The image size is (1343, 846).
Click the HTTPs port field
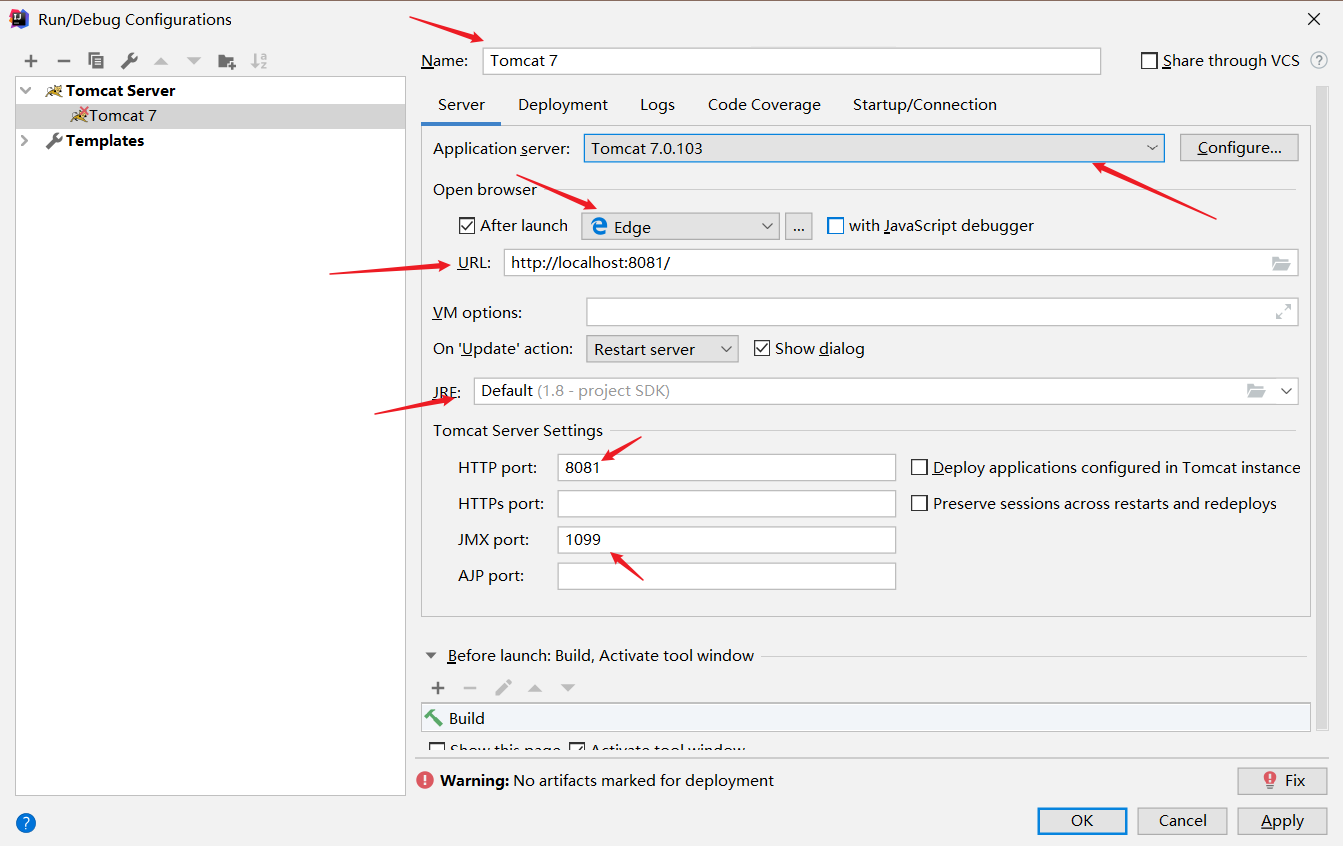click(726, 503)
